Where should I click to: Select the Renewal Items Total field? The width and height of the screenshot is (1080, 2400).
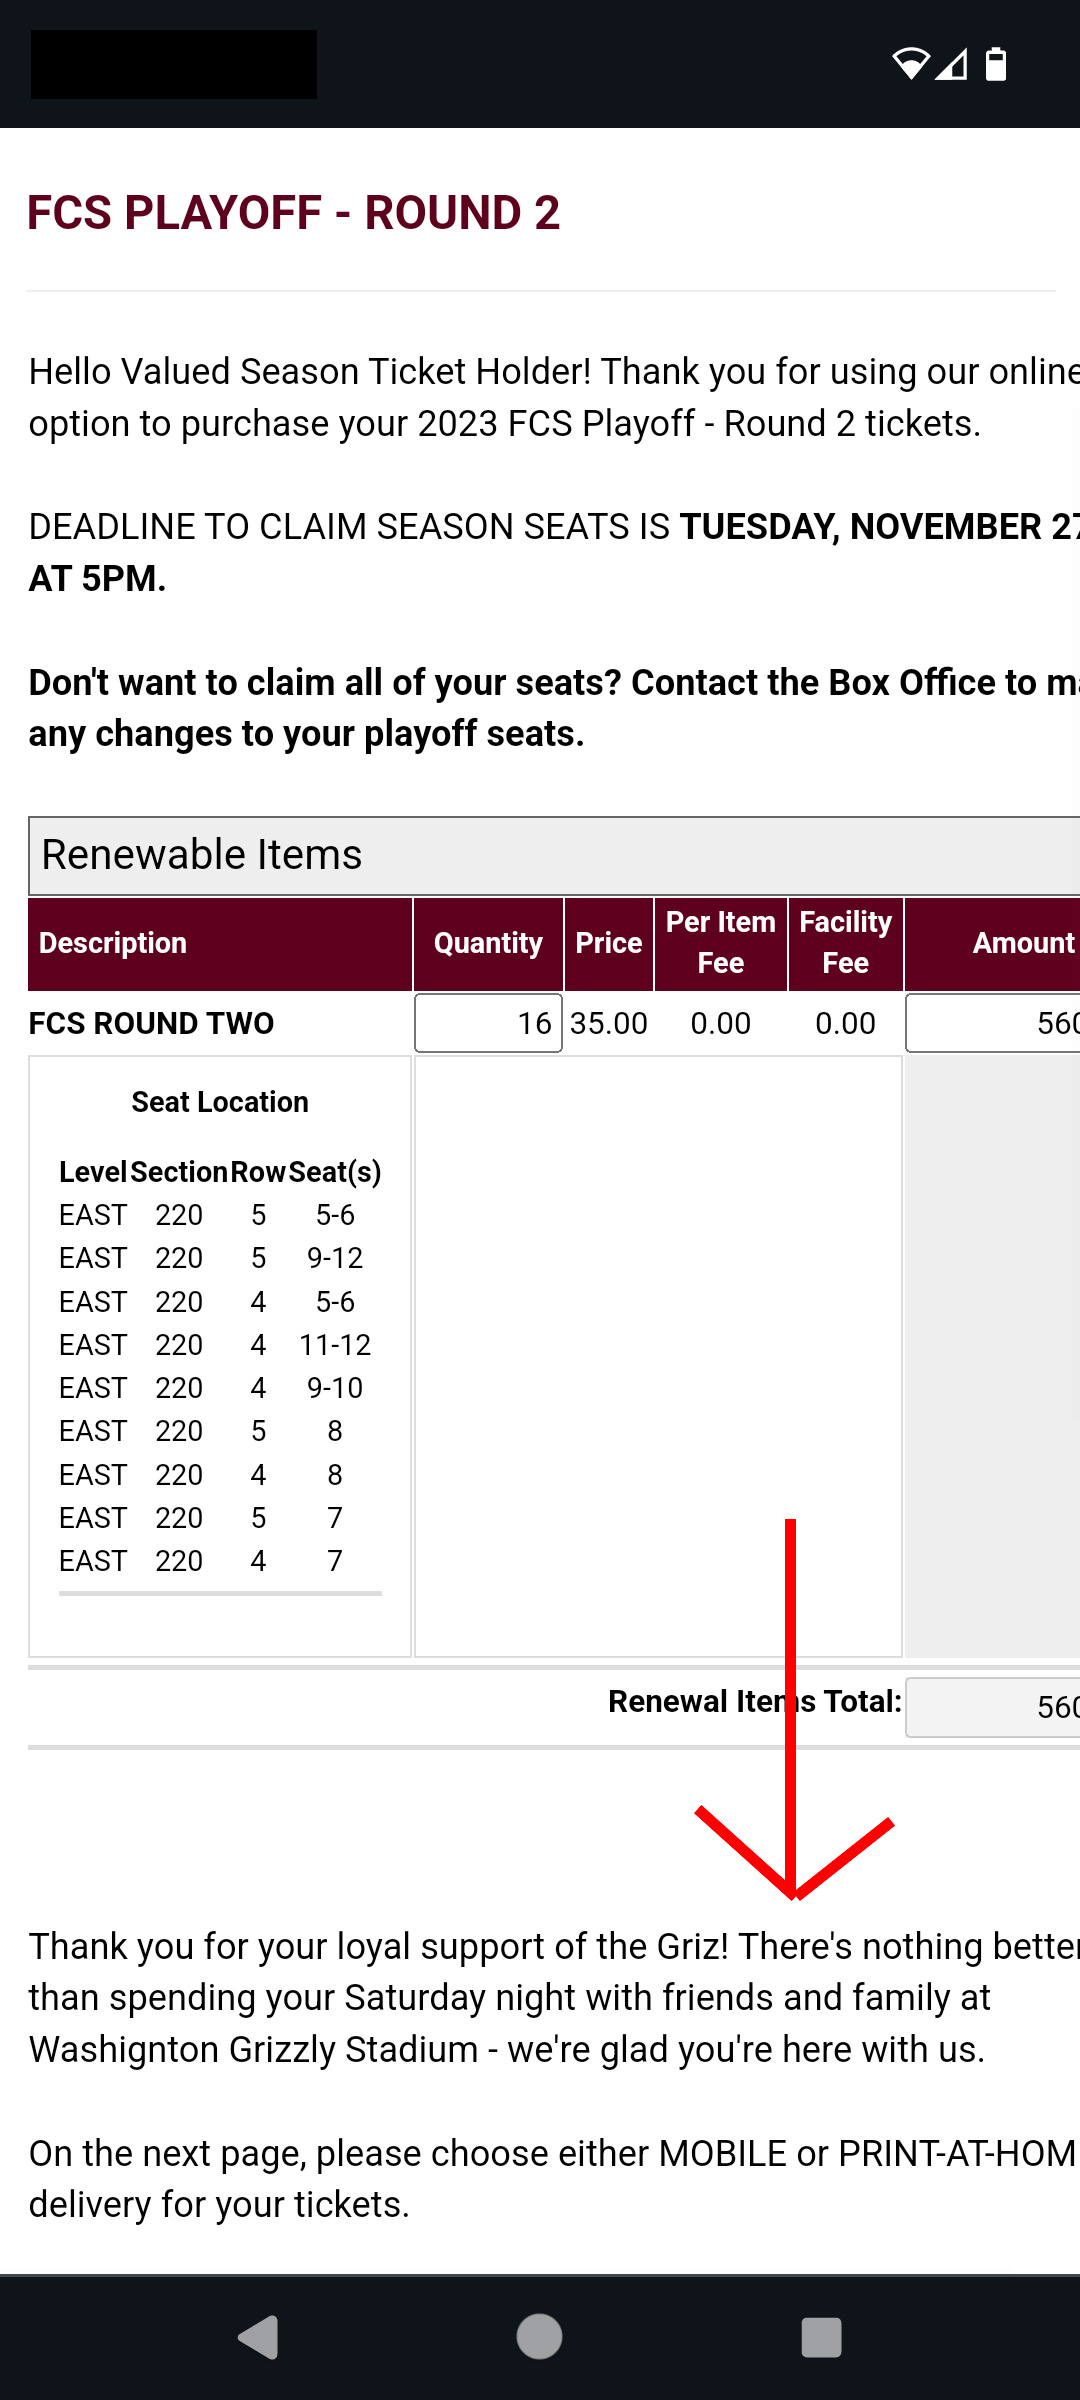[993, 1707]
